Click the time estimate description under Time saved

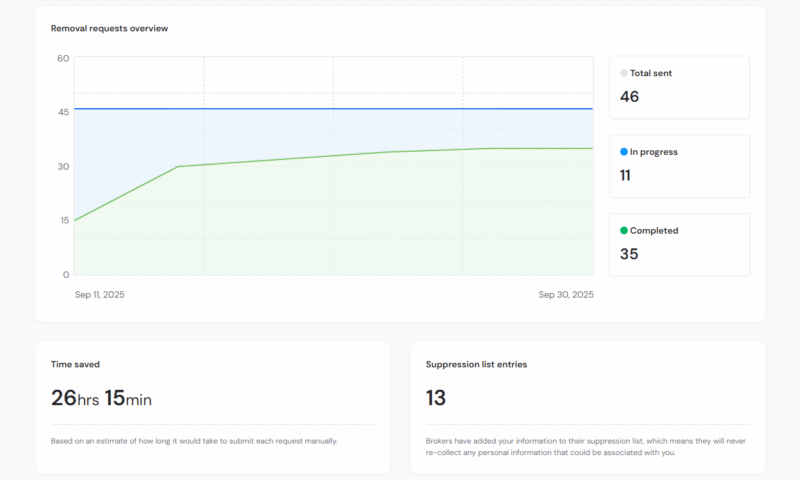pyautogui.click(x=194, y=440)
